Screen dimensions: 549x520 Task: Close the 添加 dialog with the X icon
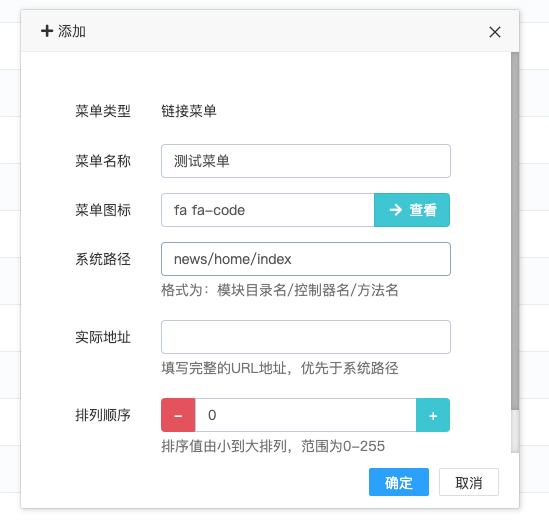(495, 32)
